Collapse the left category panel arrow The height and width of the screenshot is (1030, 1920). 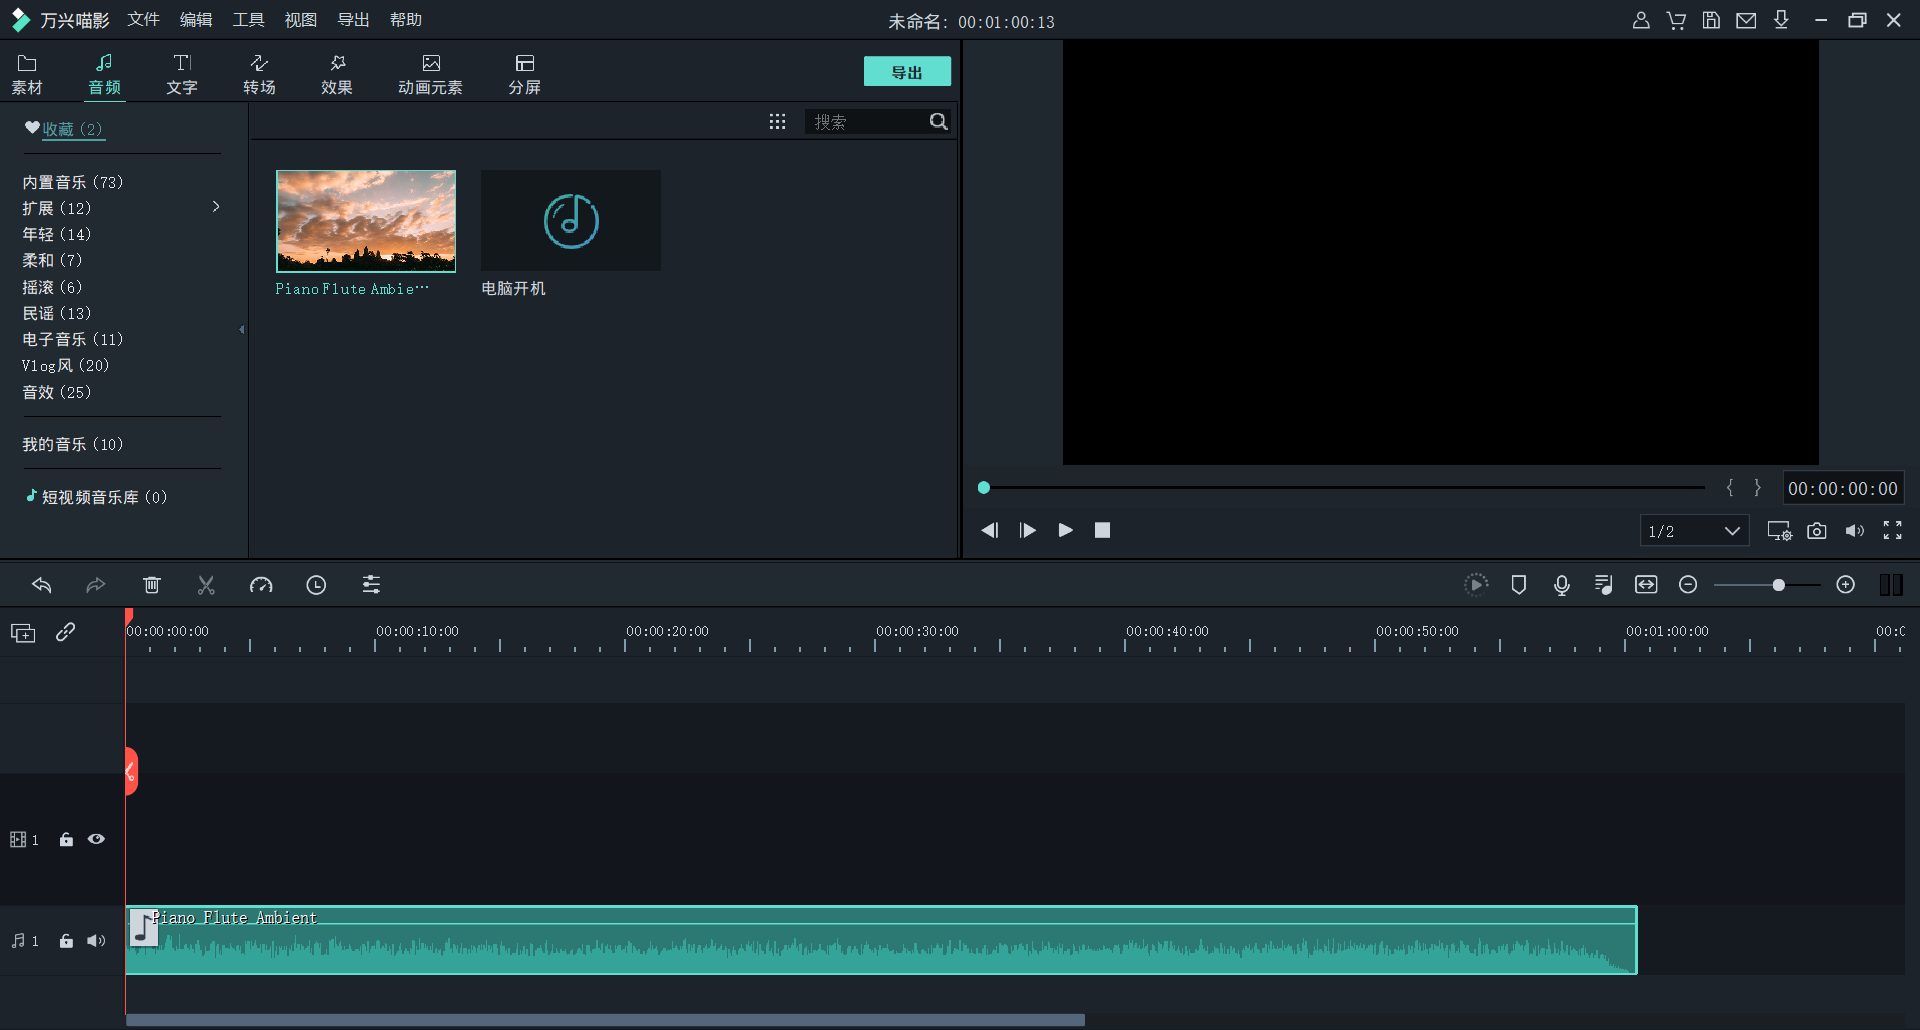pos(242,329)
